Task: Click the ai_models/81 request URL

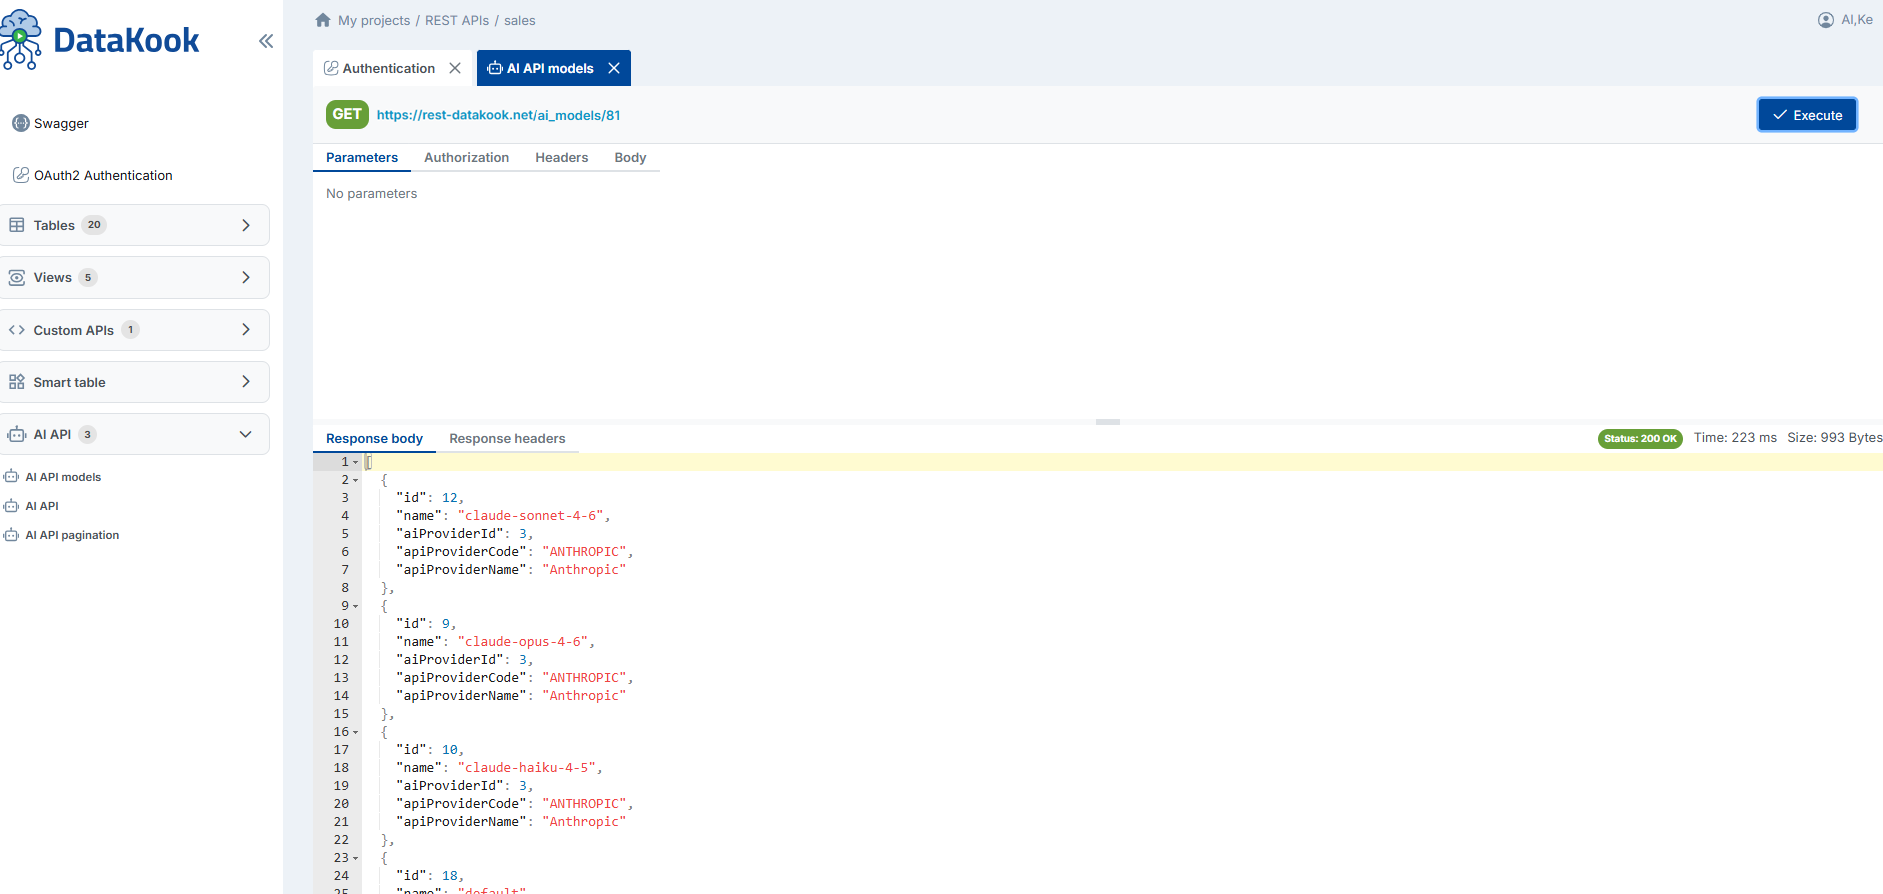Action: 498,115
